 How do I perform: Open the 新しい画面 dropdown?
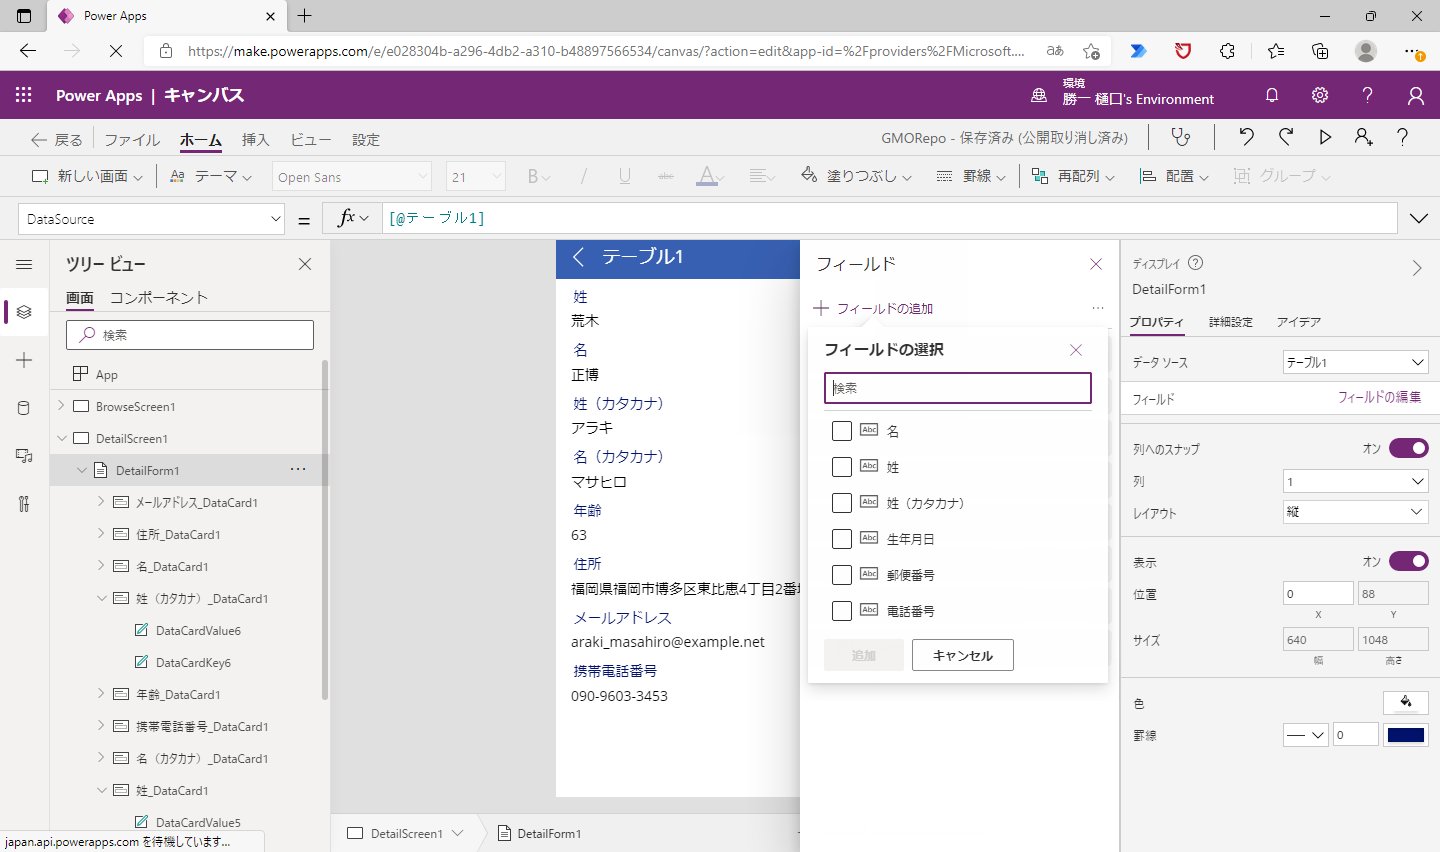(87, 176)
